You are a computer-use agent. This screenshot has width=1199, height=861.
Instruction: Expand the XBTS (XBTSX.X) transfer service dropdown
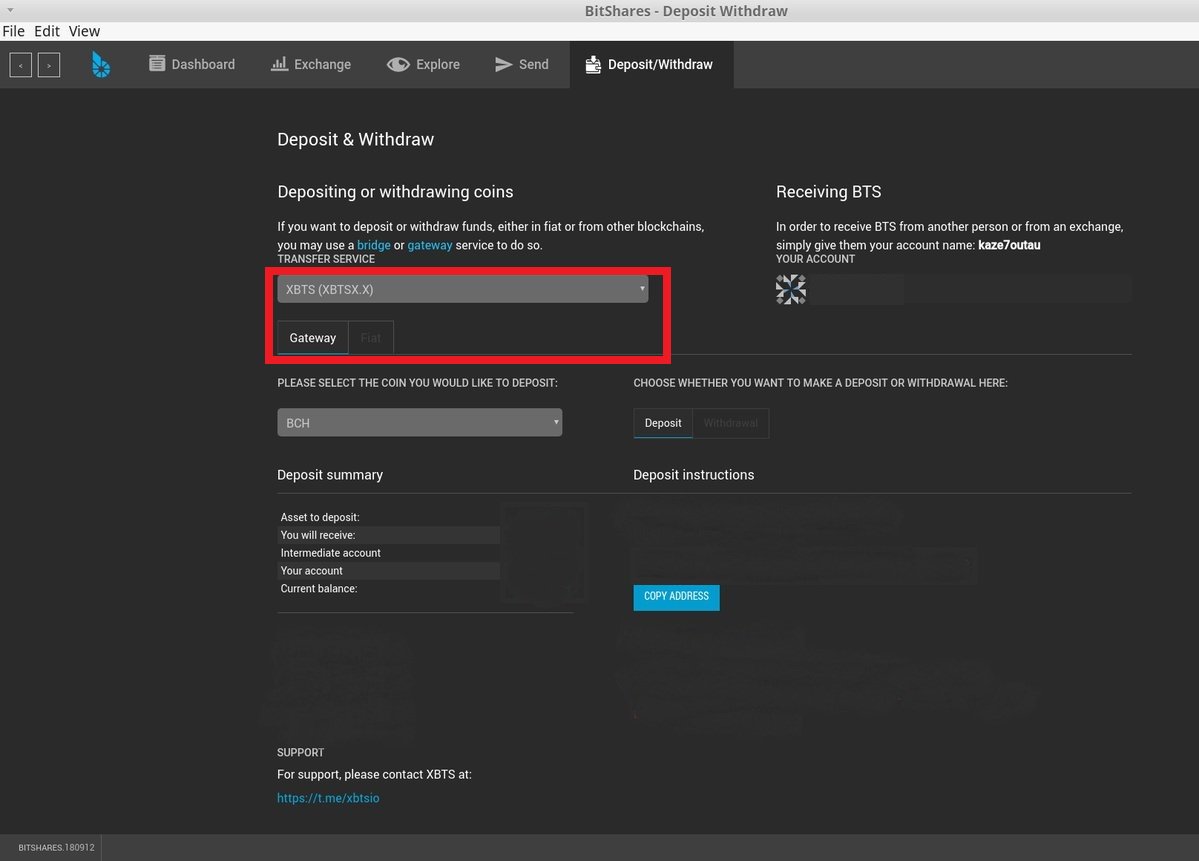463,289
